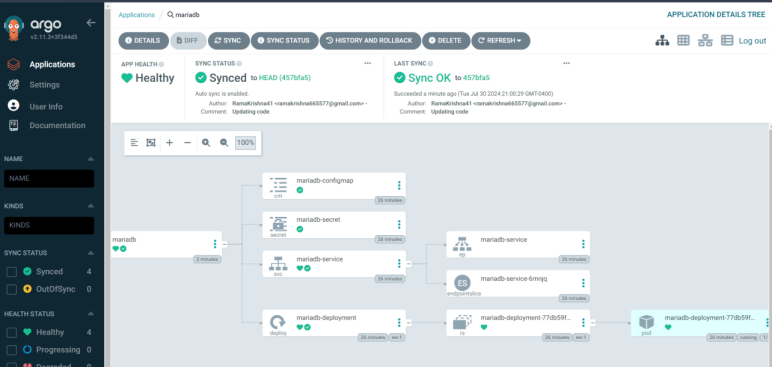This screenshot has width=772, height=367.
Task: Collapse the sidebar with the back arrow
Action: [x=91, y=23]
